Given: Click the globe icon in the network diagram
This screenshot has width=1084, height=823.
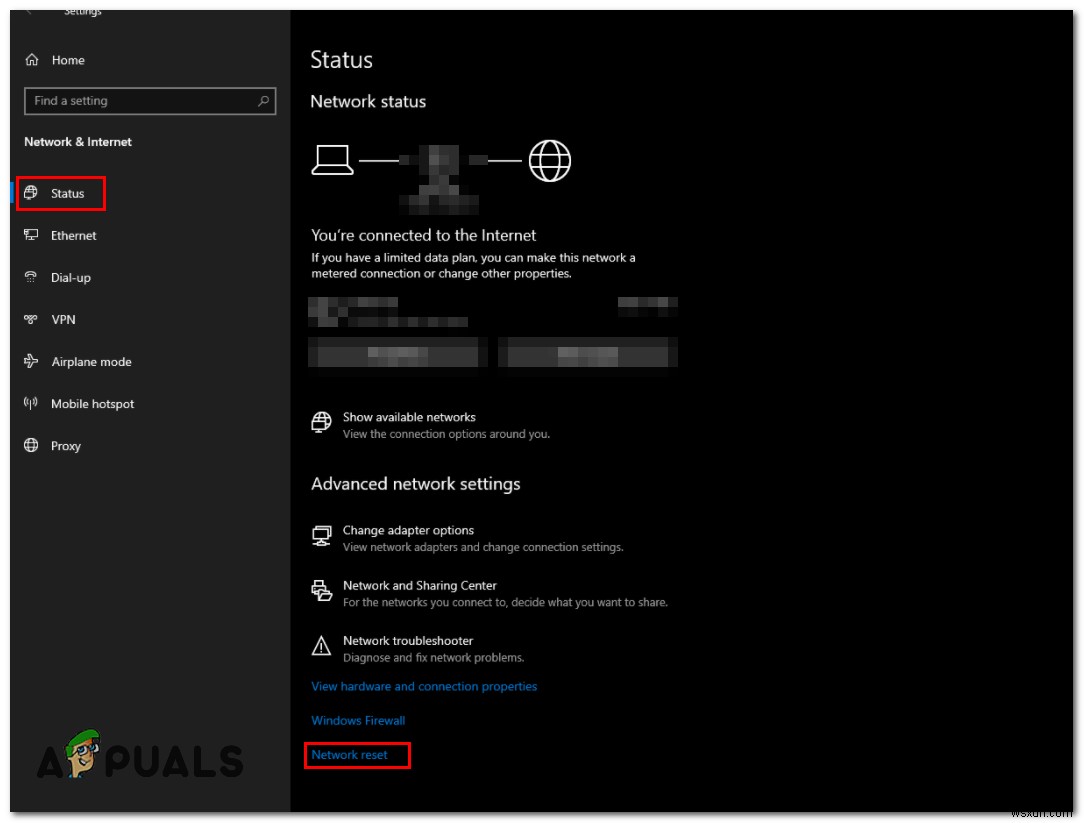Looking at the screenshot, I should pos(550,160).
